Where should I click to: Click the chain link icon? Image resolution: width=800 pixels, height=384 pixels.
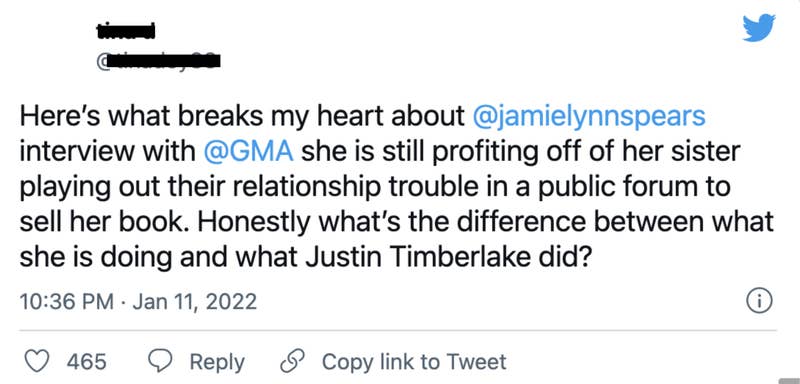290,362
